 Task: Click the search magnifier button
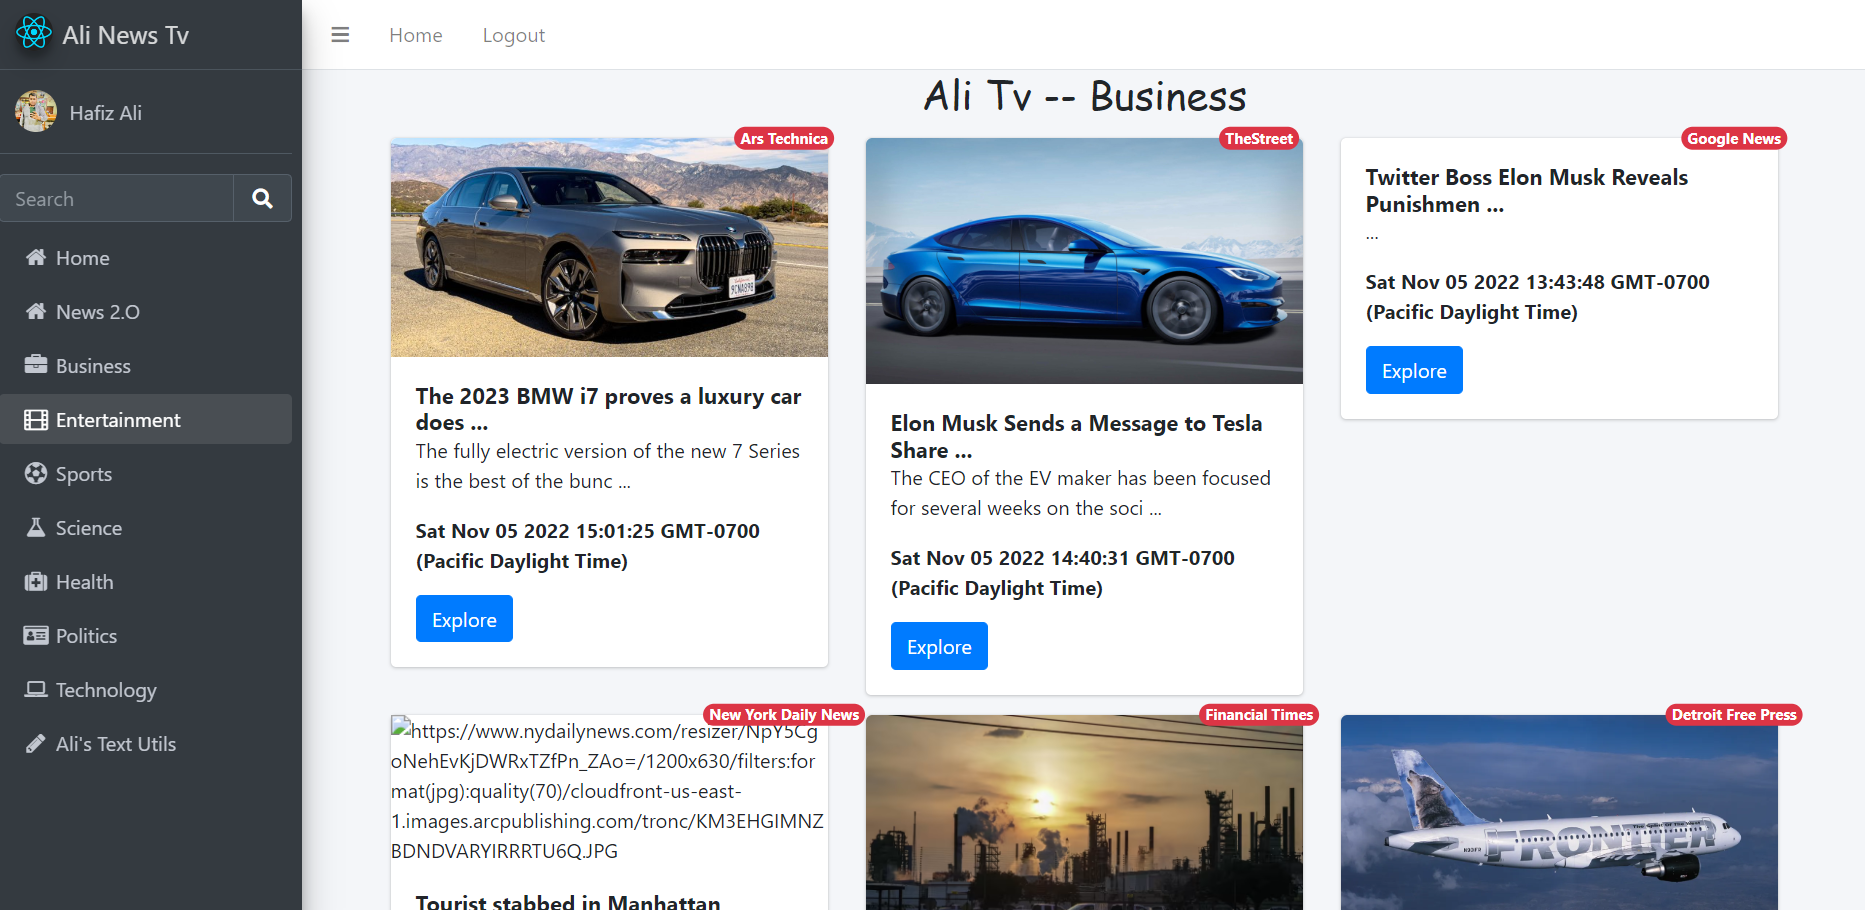click(262, 199)
